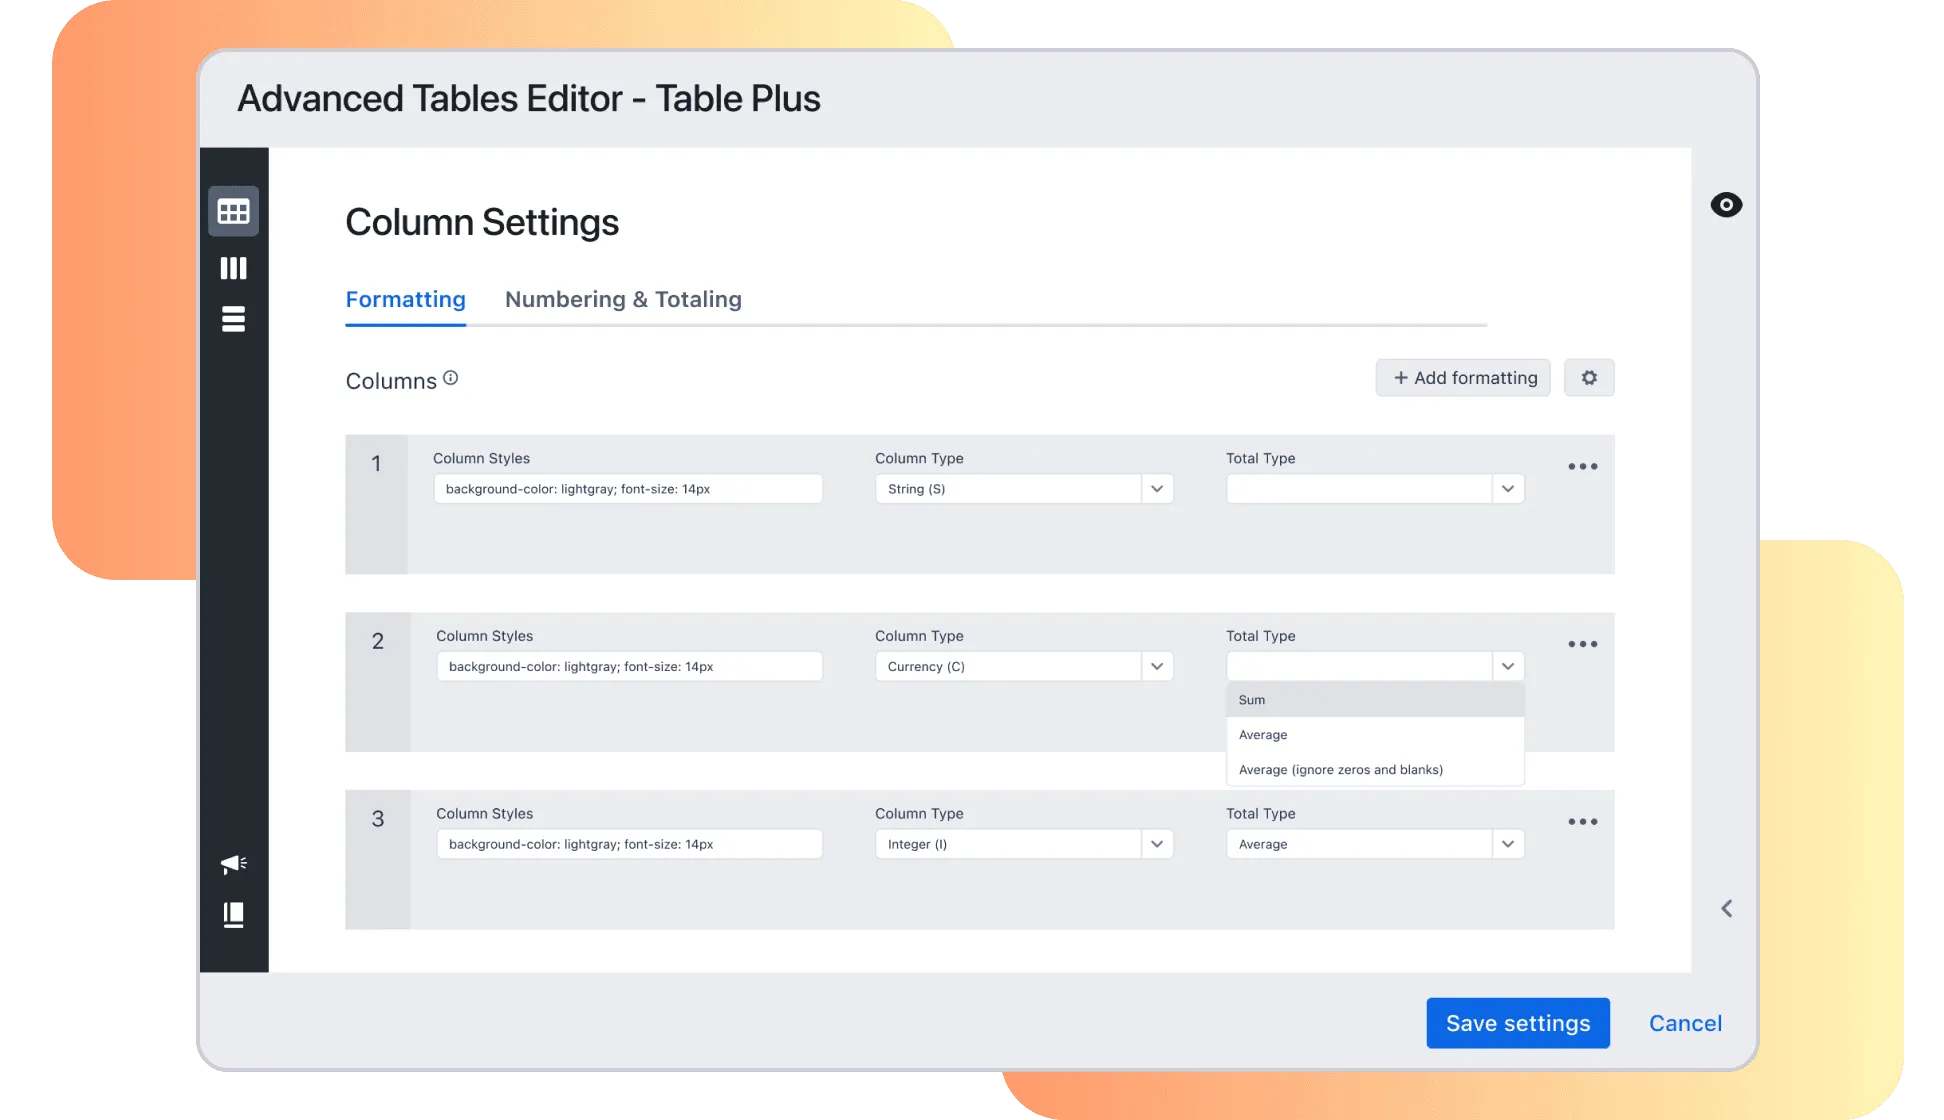Select the column settings sidebar icon
Viewport: 1944px width, 1120px height.
click(233, 268)
